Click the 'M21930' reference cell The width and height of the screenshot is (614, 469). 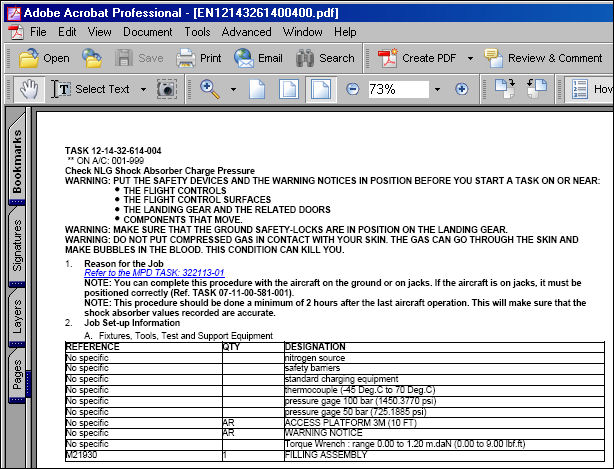tap(144, 455)
